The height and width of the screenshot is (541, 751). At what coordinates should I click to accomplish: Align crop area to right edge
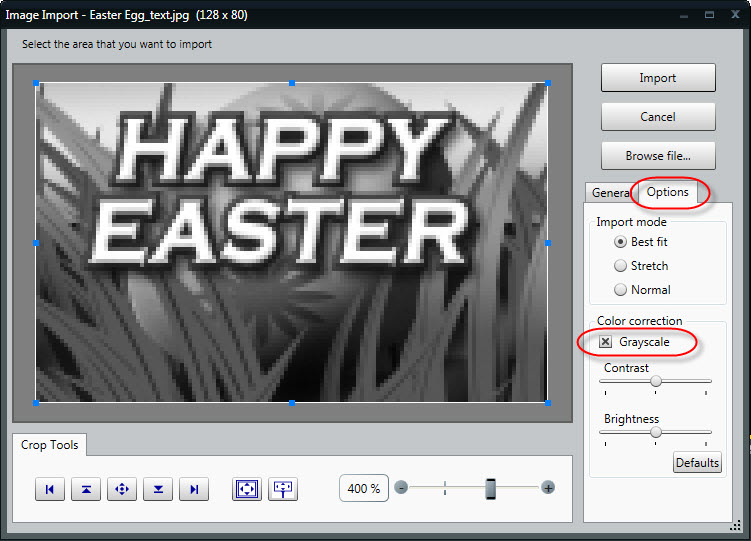tap(194, 489)
